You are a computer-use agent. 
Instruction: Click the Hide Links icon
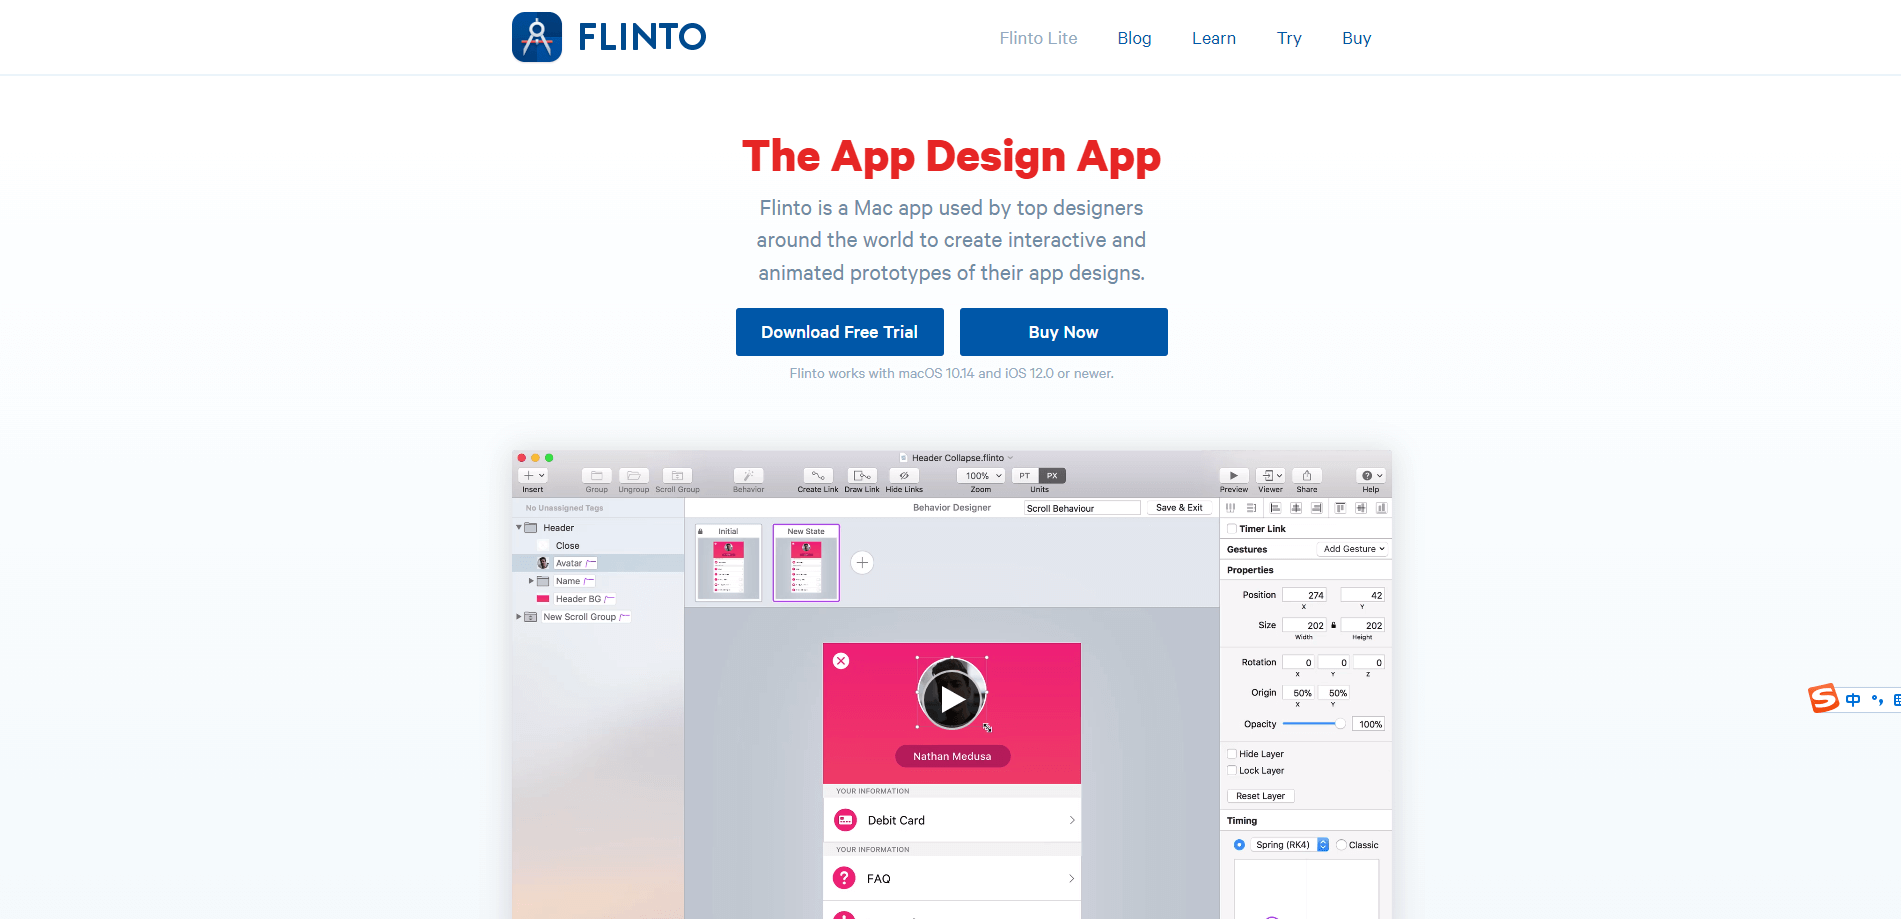(904, 476)
